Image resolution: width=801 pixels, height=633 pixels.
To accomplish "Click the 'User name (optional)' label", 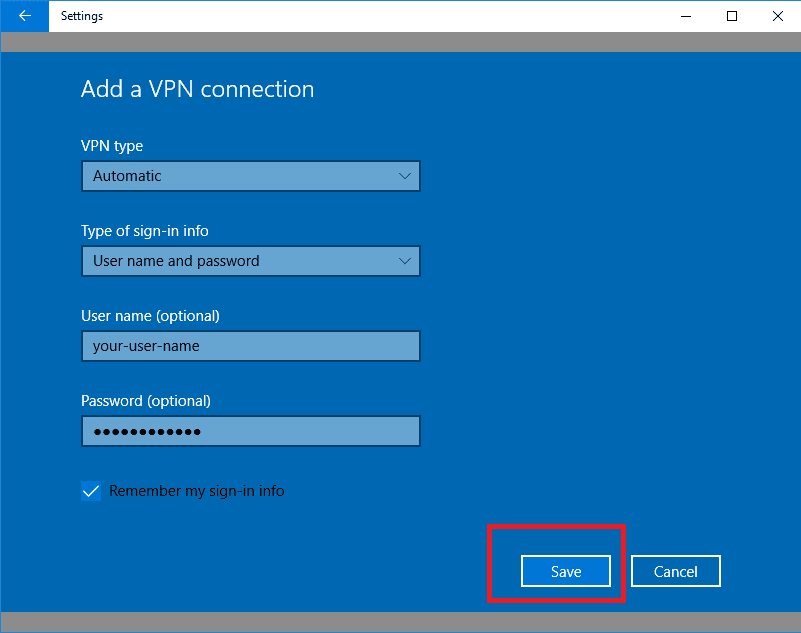I will click(150, 316).
